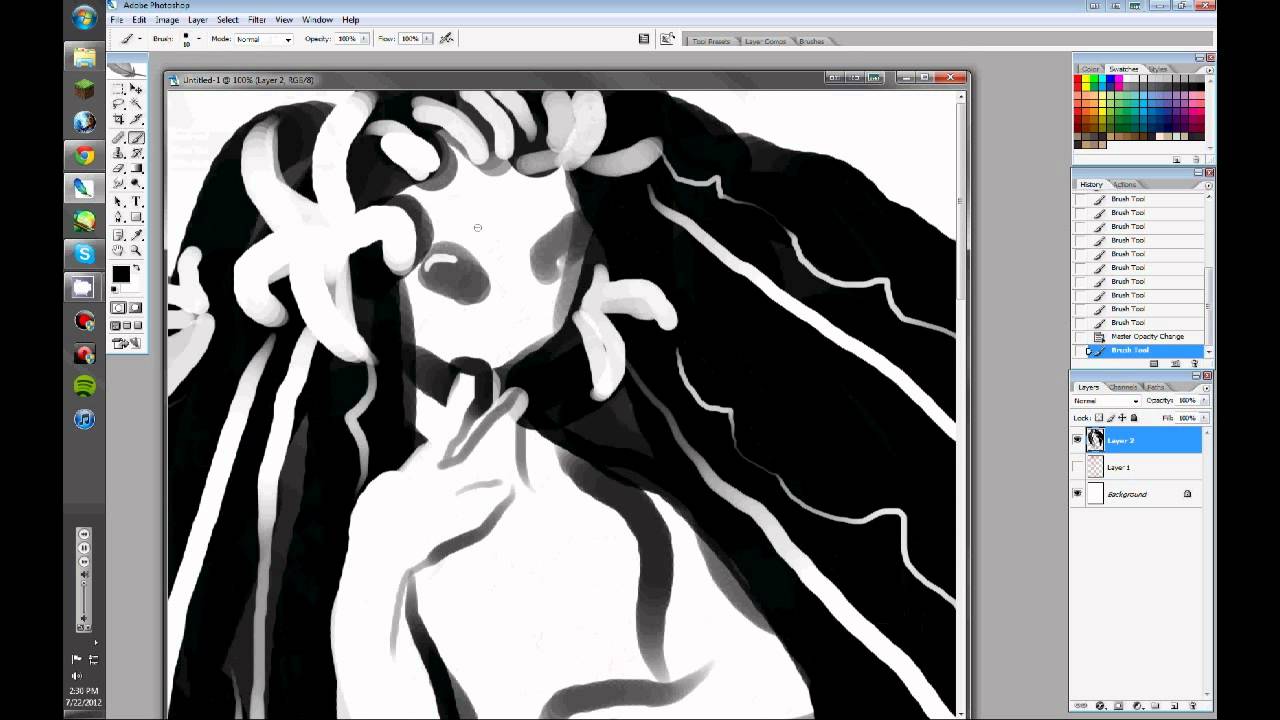Select the Clone Stamp tool
1280x720 pixels.
[118, 153]
